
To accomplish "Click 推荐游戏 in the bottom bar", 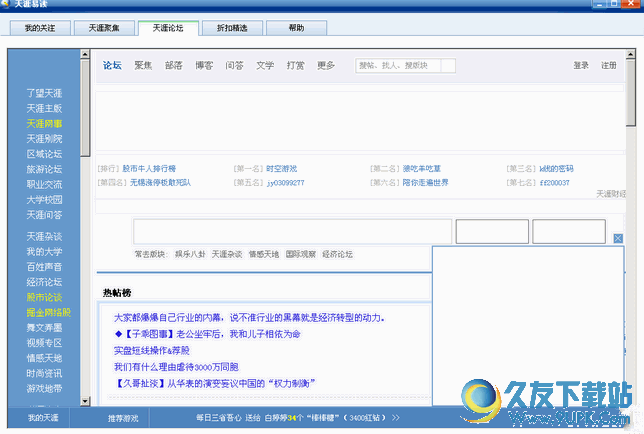I will [123, 418].
